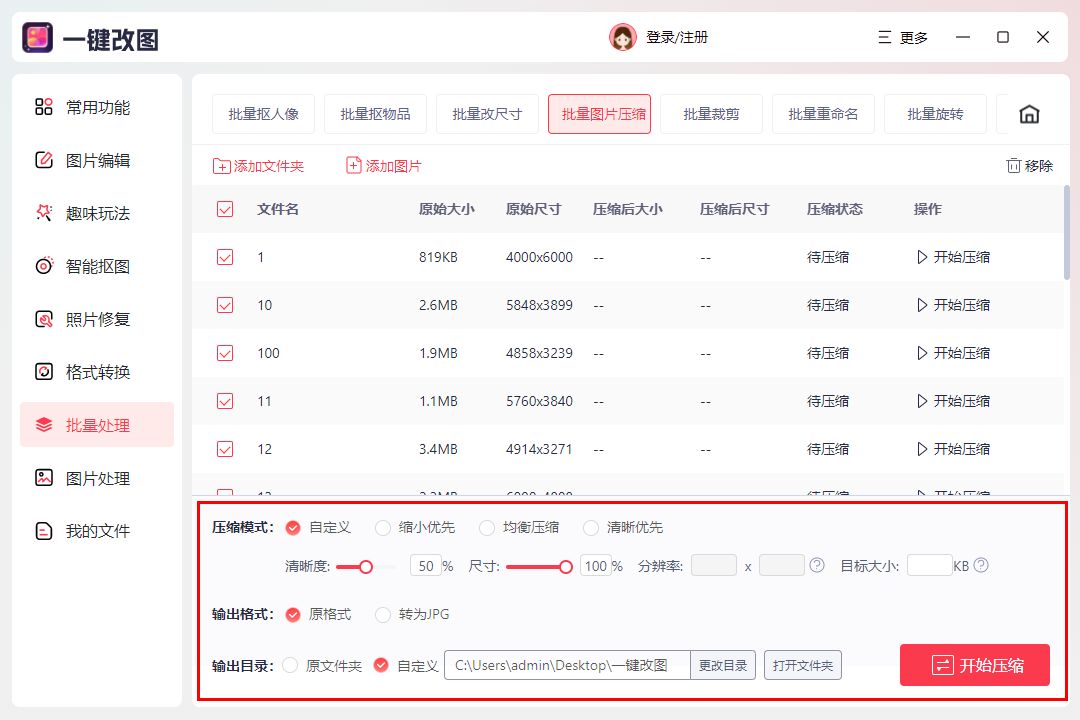
Task: Start compressing file 10 via its play icon
Action: click(x=922, y=305)
